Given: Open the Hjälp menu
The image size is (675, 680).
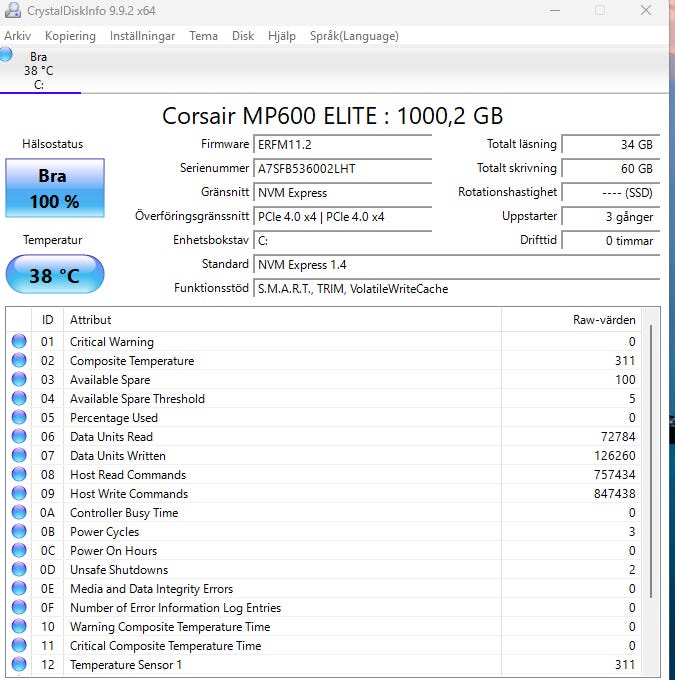Looking at the screenshot, I should point(282,36).
